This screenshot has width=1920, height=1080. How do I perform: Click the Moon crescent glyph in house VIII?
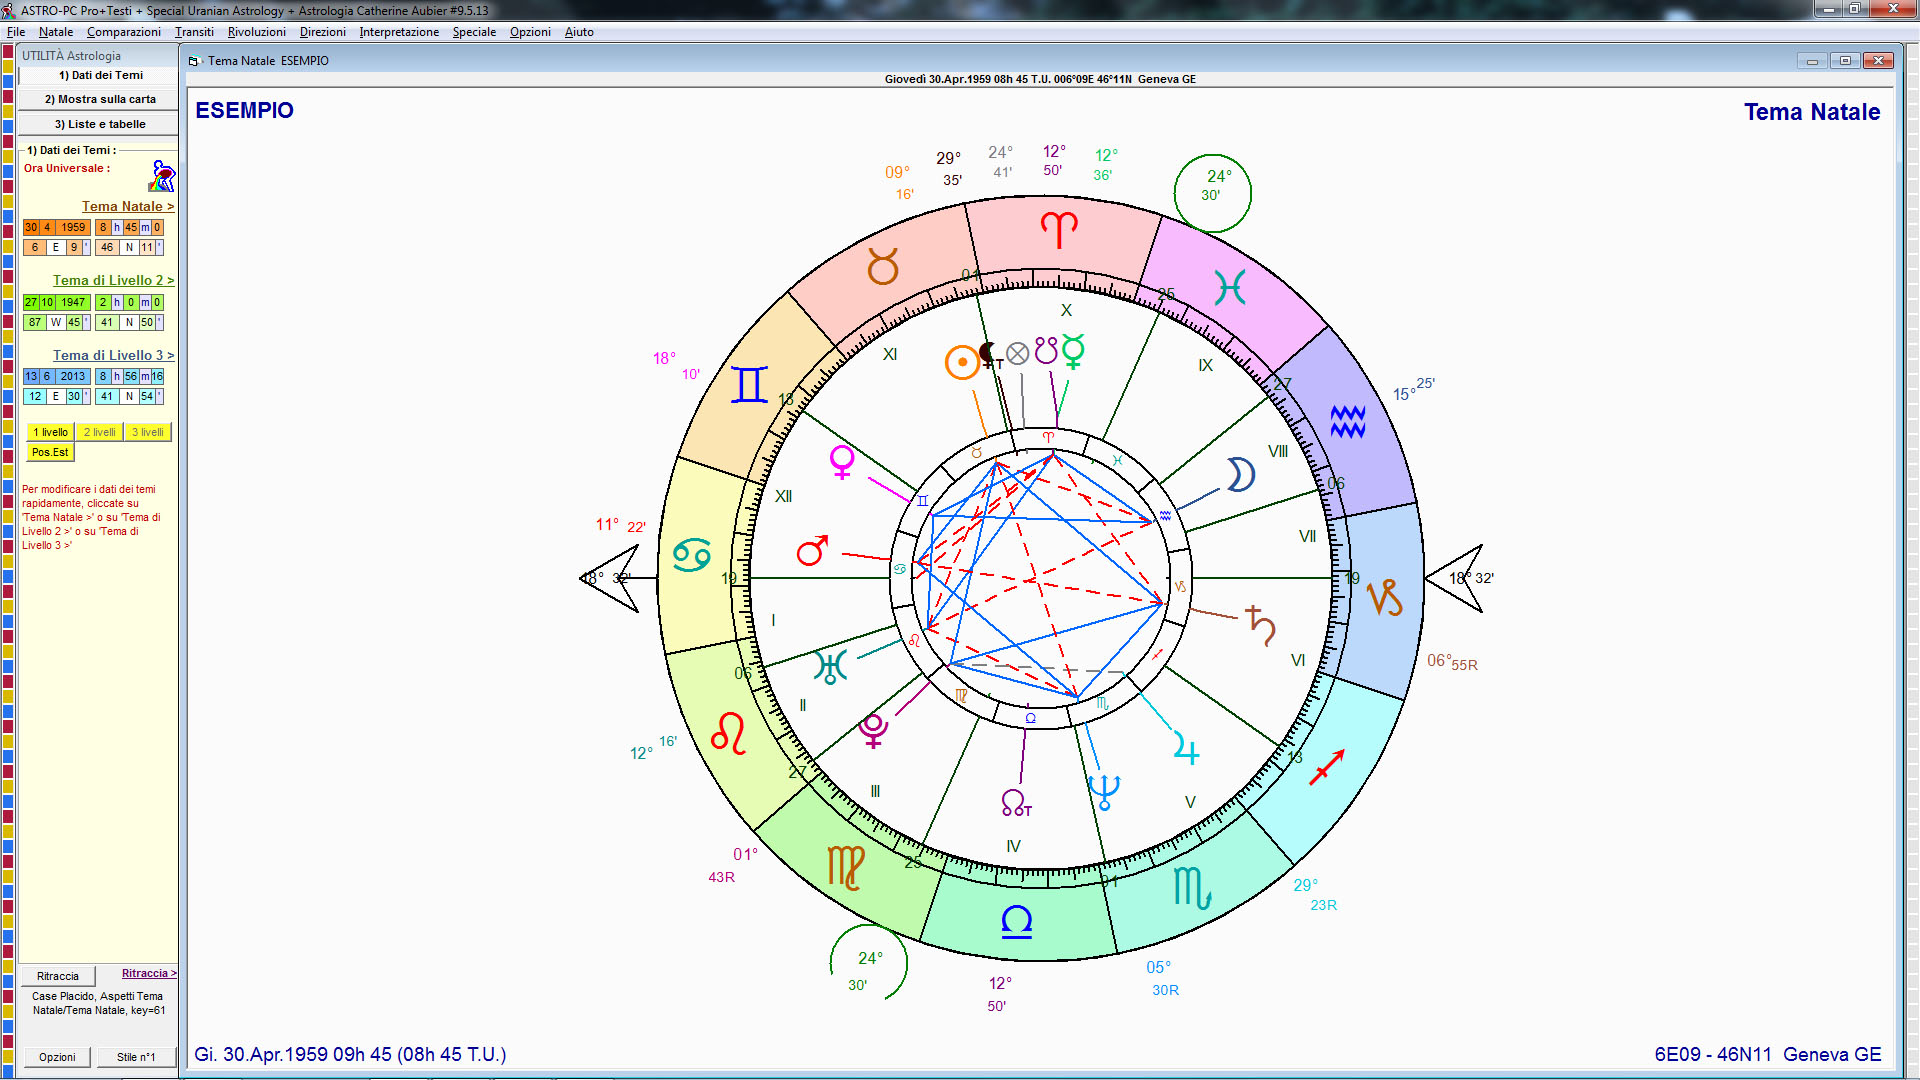coord(1240,475)
